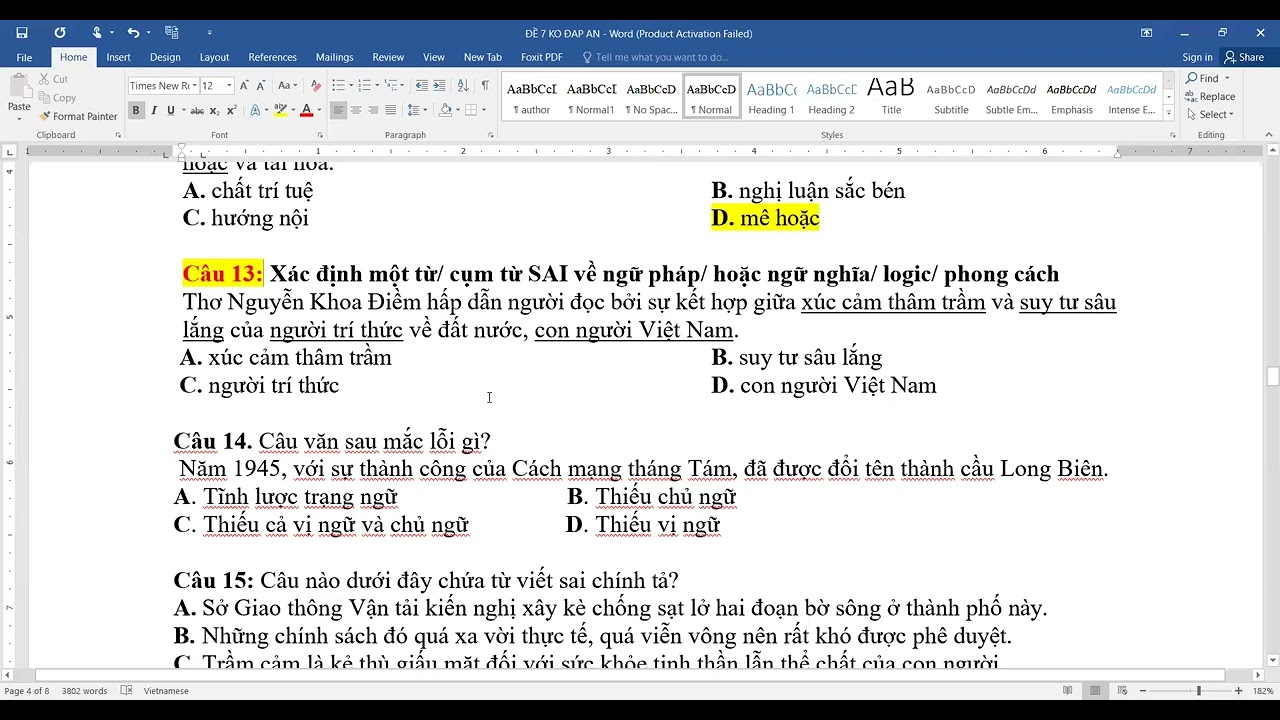This screenshot has height=720, width=1280.
Task: Increase font size with the Grow Font icon
Action: (x=246, y=86)
